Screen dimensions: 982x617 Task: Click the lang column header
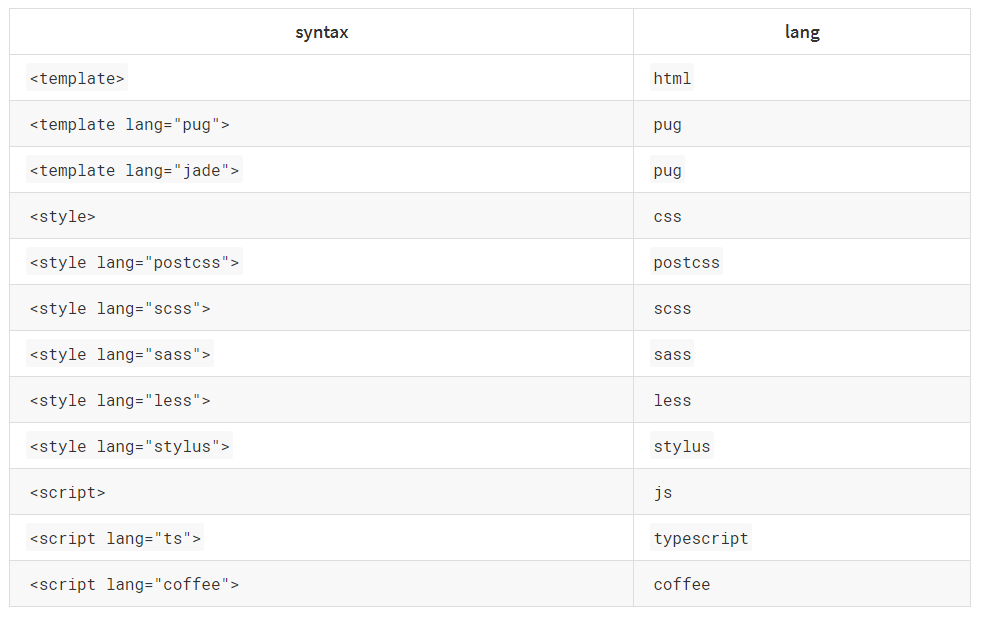click(x=801, y=32)
